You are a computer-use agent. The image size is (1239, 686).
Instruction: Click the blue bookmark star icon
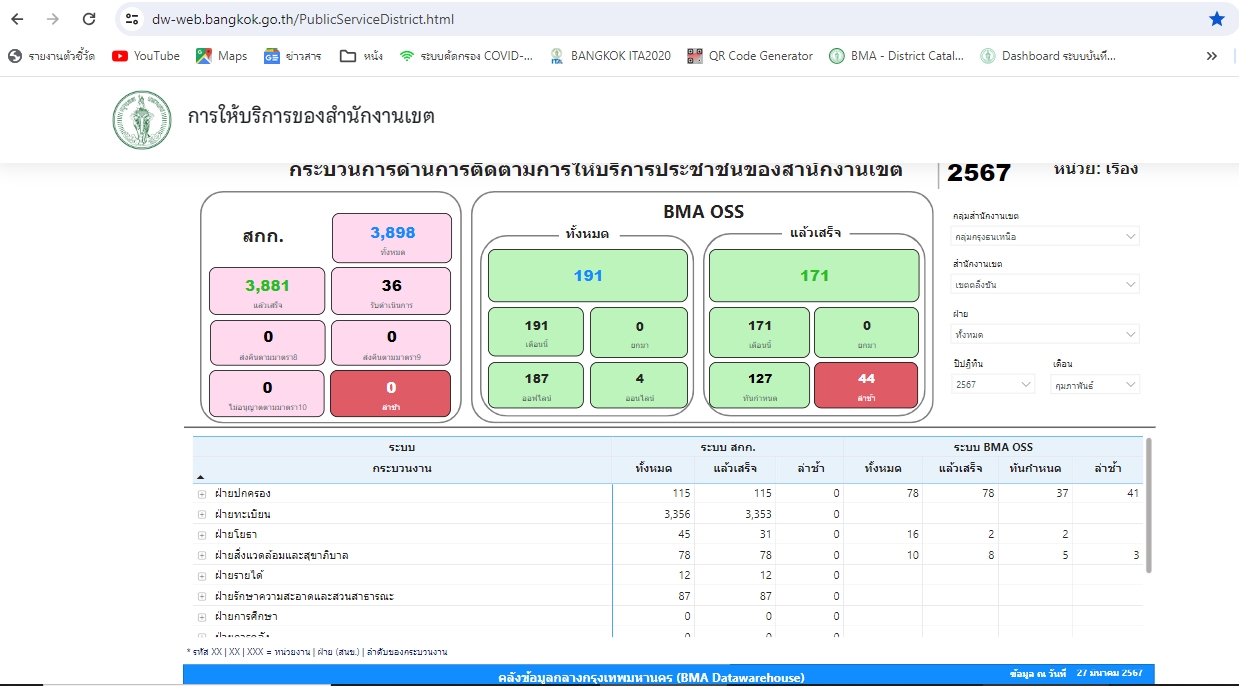(1216, 19)
